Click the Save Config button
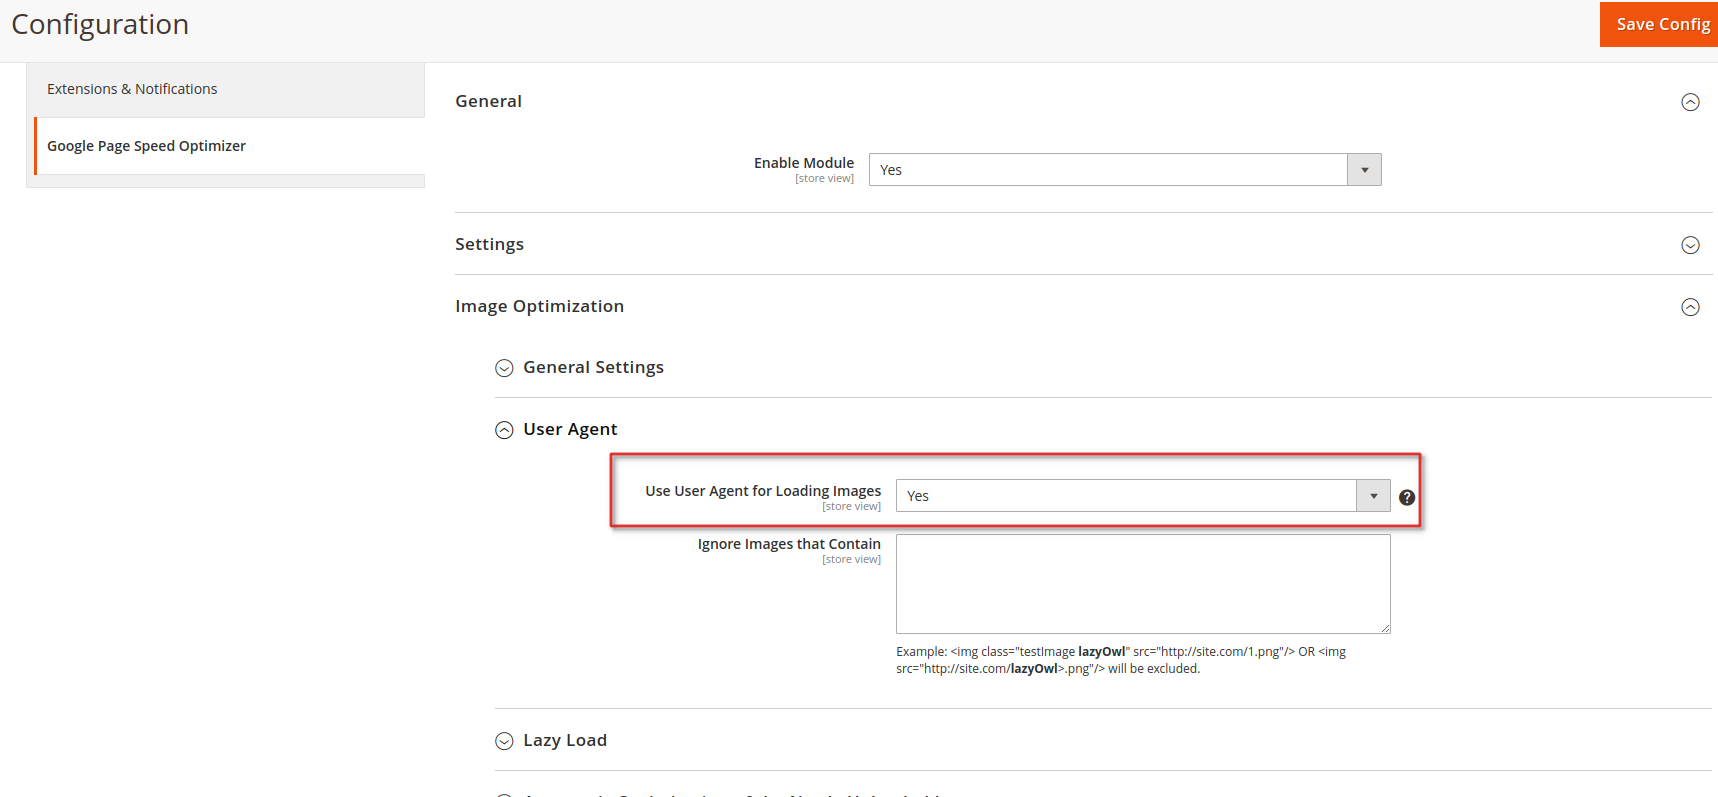Image resolution: width=1718 pixels, height=797 pixels. tap(1660, 24)
